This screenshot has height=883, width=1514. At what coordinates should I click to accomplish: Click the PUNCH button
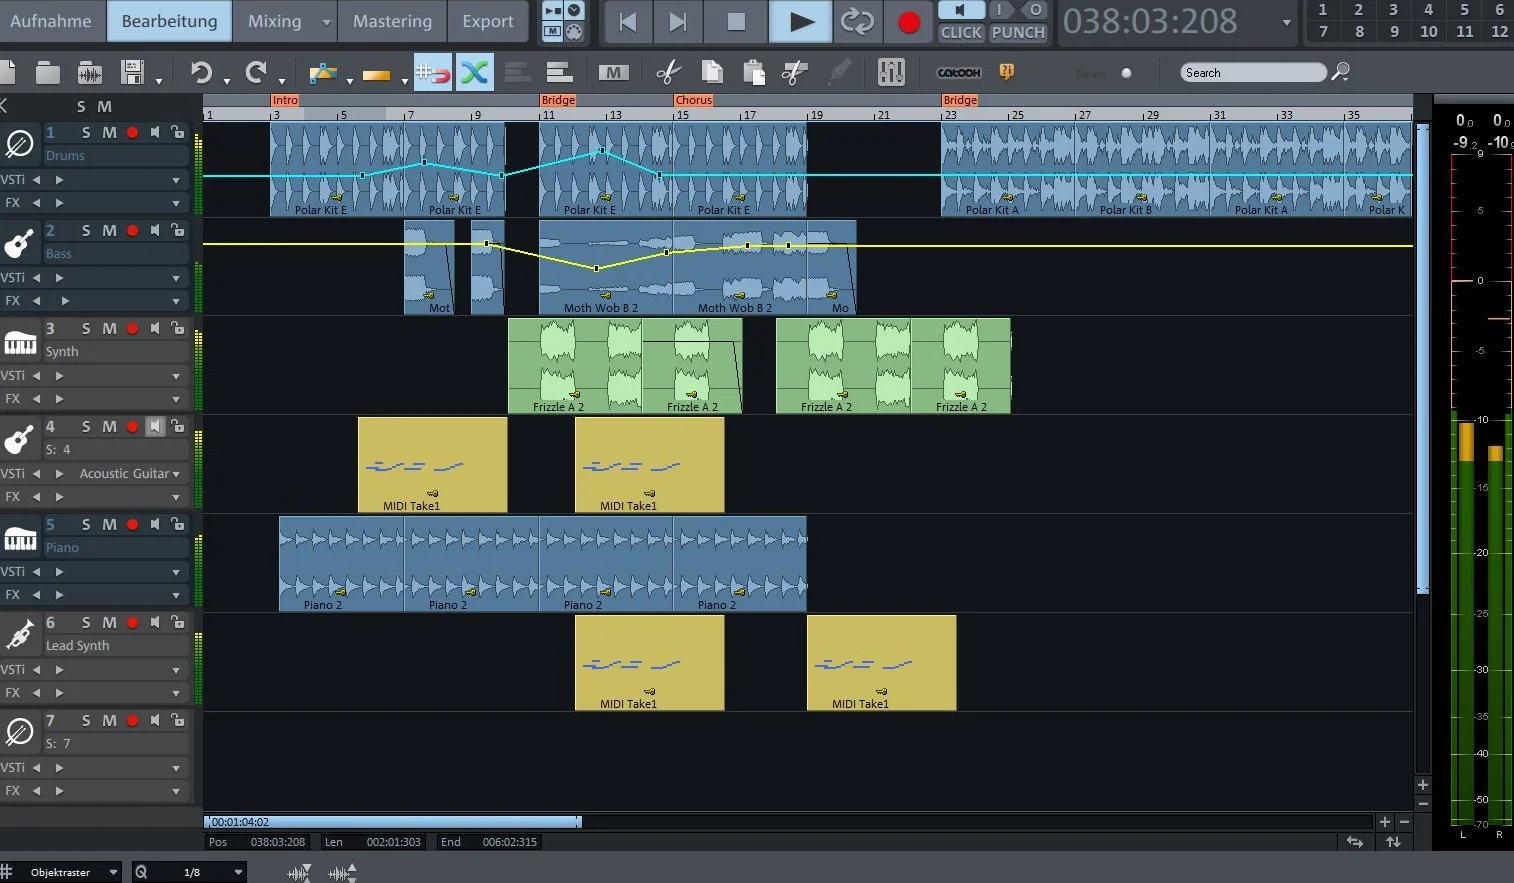1018,32
